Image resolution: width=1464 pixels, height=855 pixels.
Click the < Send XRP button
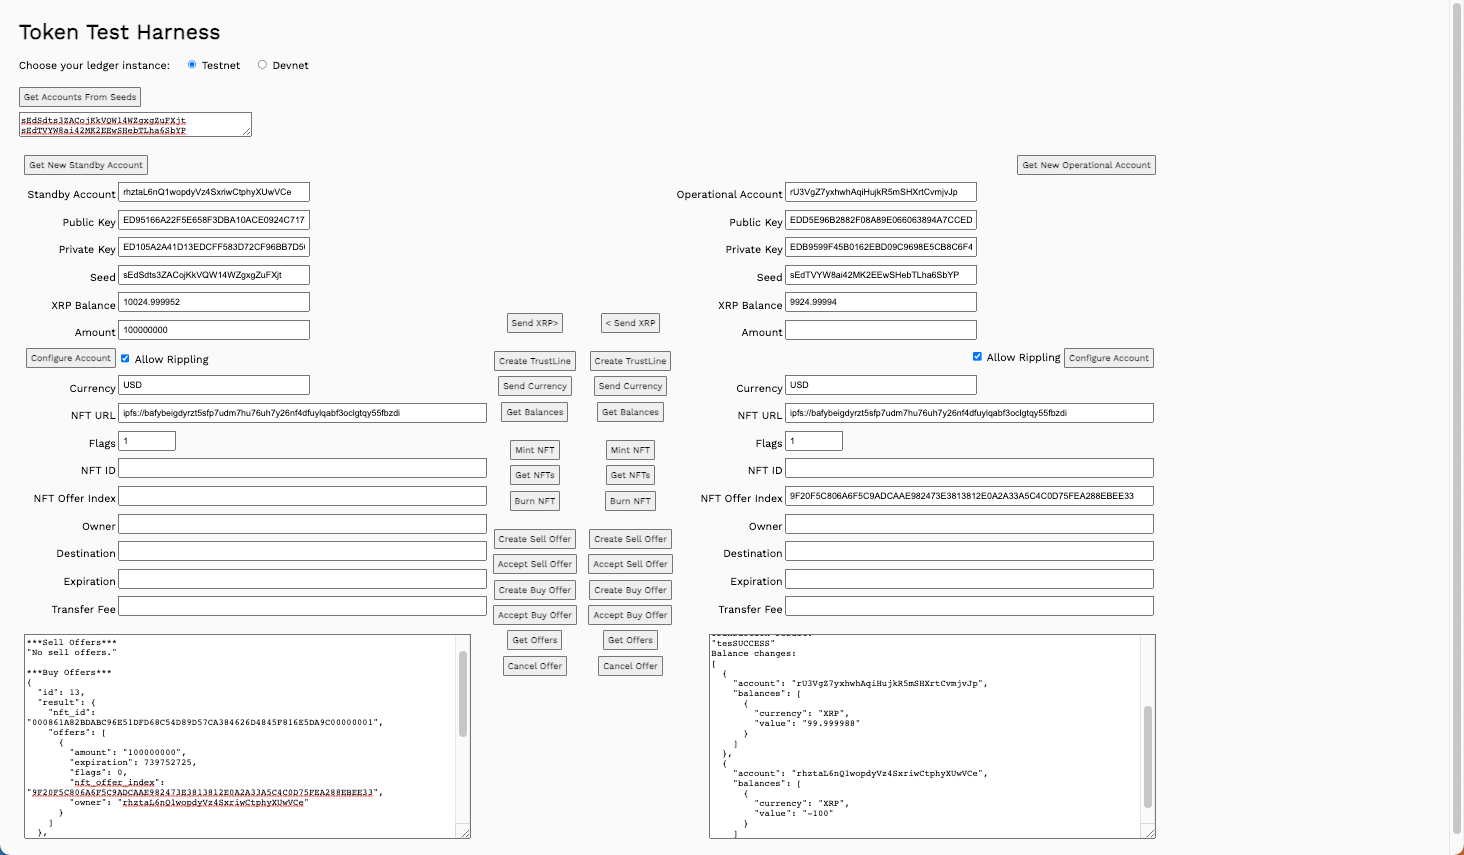pos(630,323)
